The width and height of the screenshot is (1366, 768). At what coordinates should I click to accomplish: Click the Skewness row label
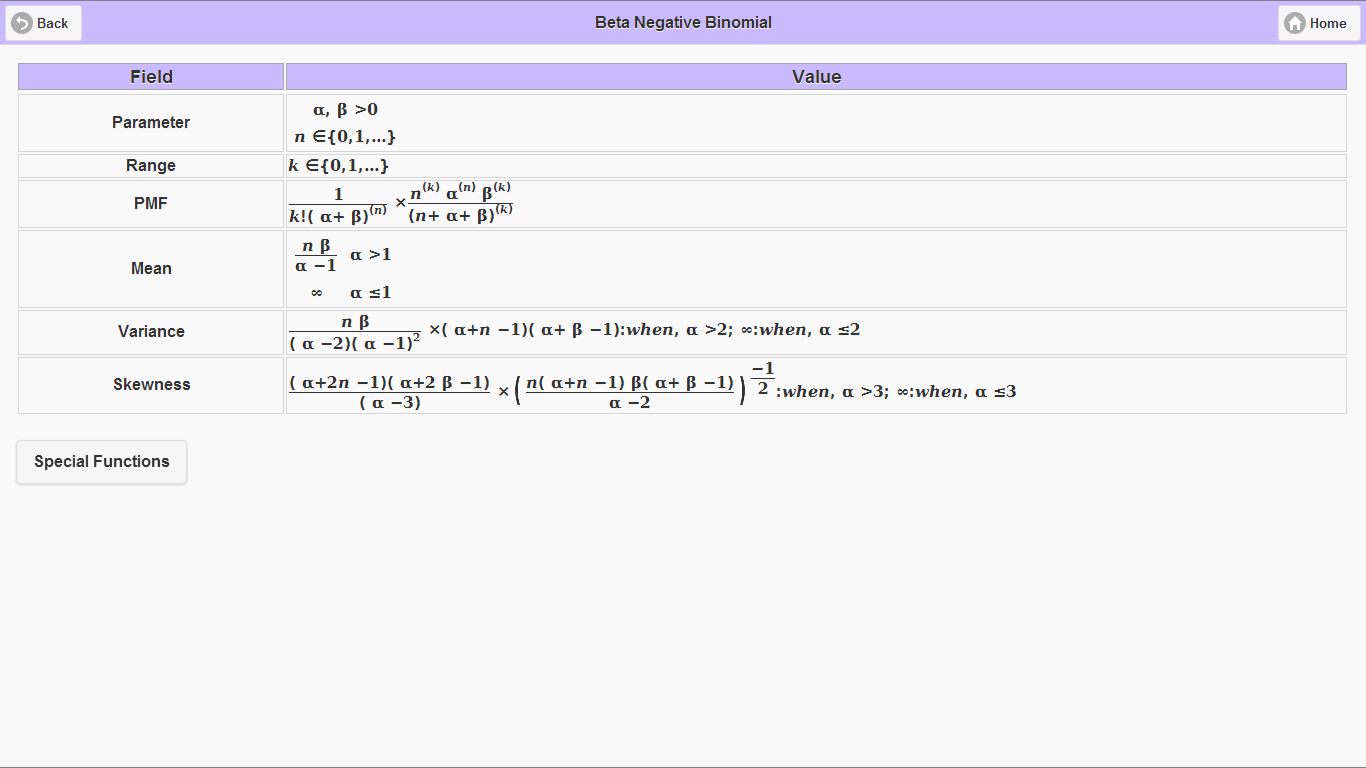click(150, 384)
